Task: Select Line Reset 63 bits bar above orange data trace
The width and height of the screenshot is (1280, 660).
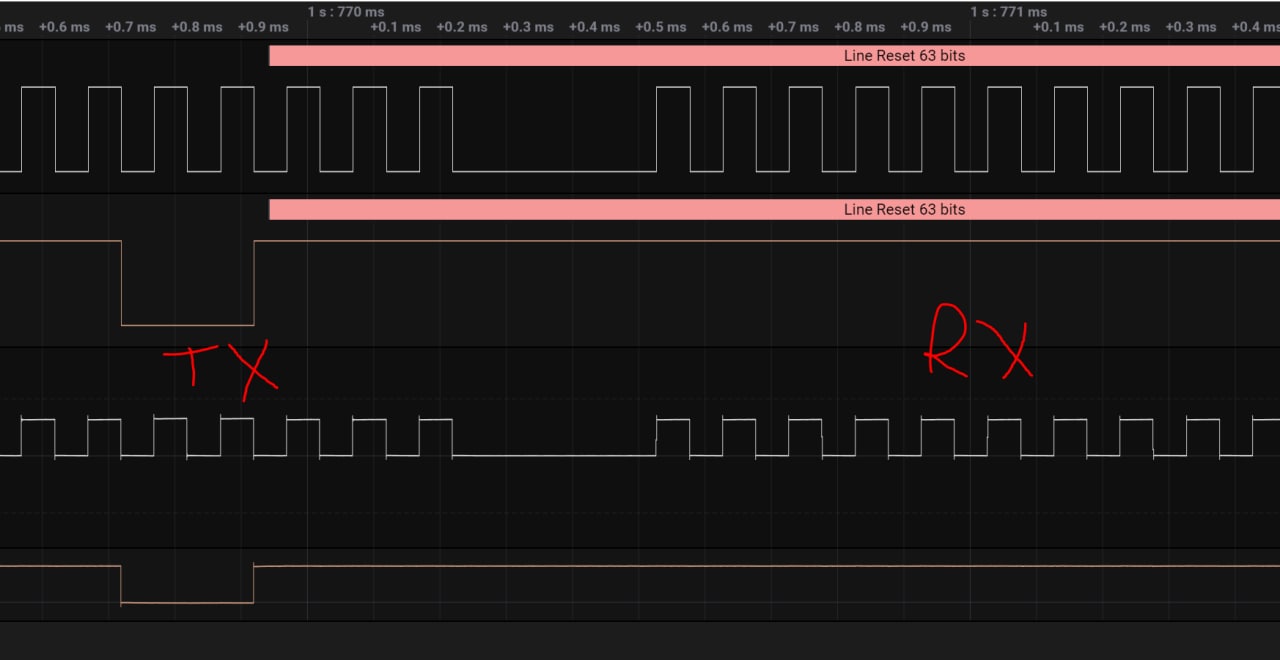Action: [774, 210]
